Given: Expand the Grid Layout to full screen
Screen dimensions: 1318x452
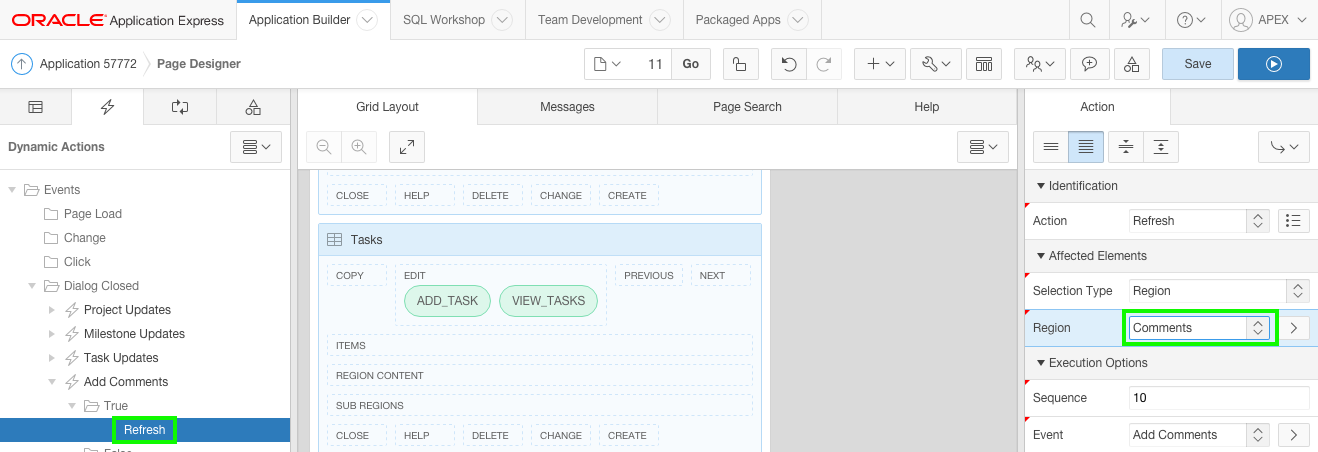Looking at the screenshot, I should 407,146.
